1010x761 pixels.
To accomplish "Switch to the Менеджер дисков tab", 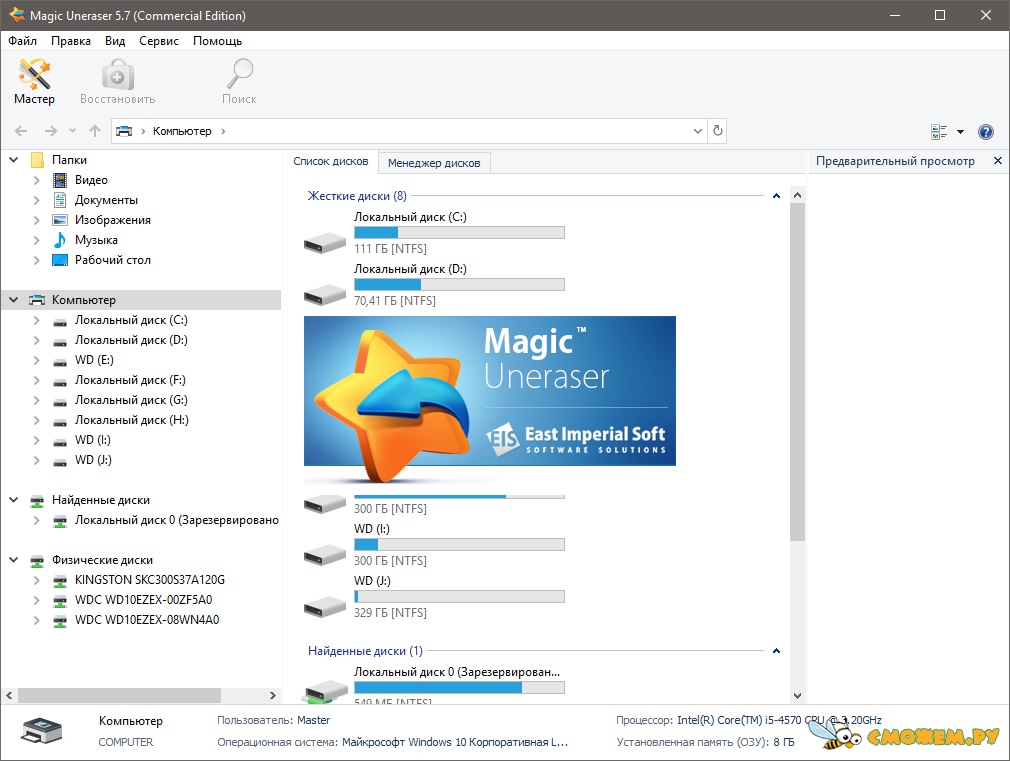I will pos(434,163).
